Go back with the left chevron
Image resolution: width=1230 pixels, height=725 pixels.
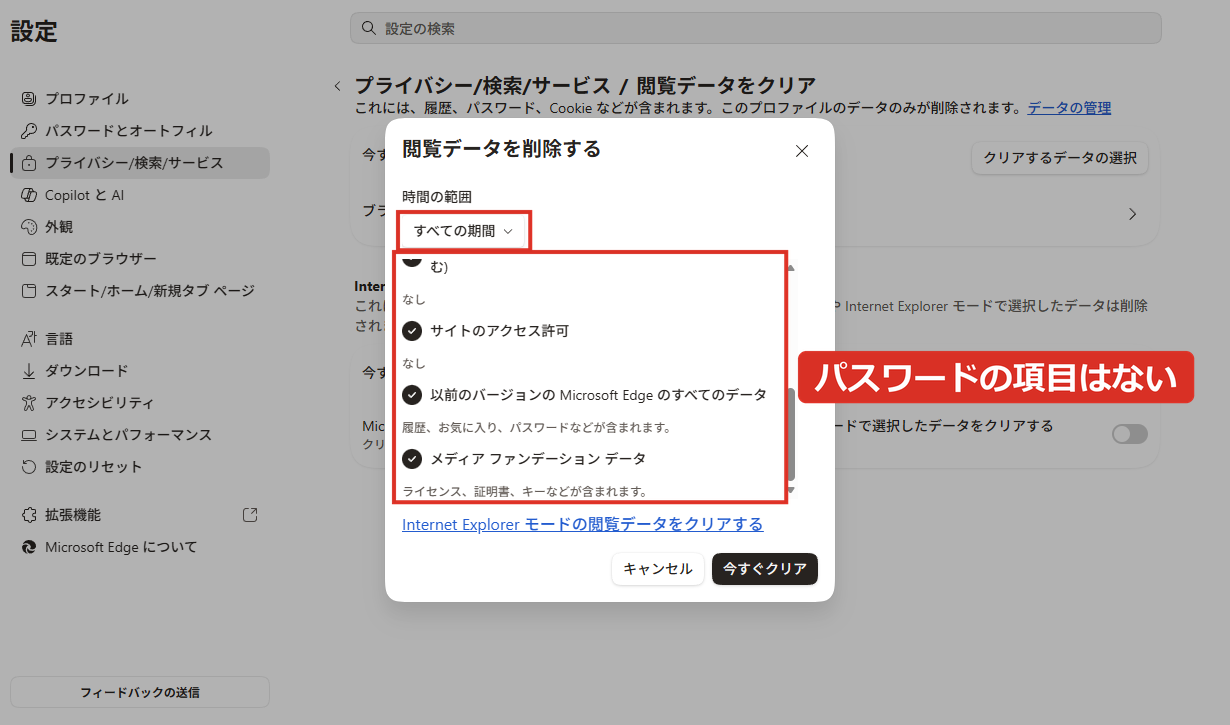[x=338, y=86]
